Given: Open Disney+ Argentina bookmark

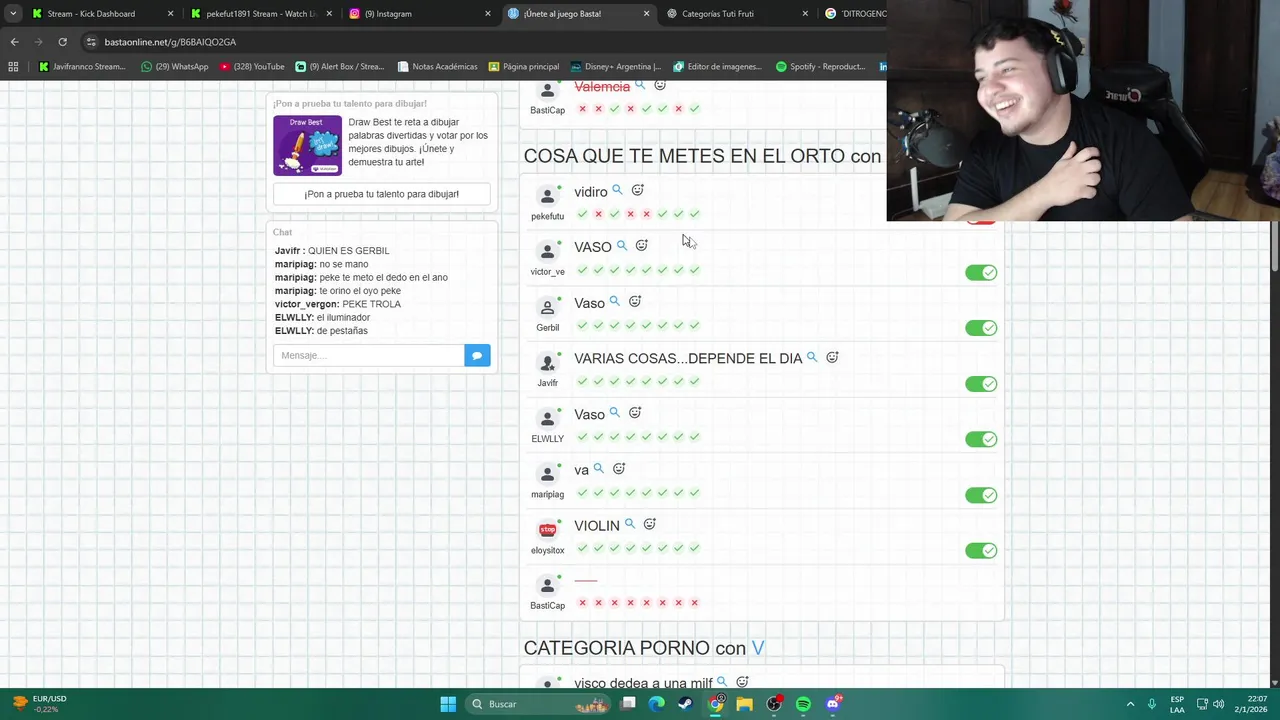Looking at the screenshot, I should click(616, 67).
